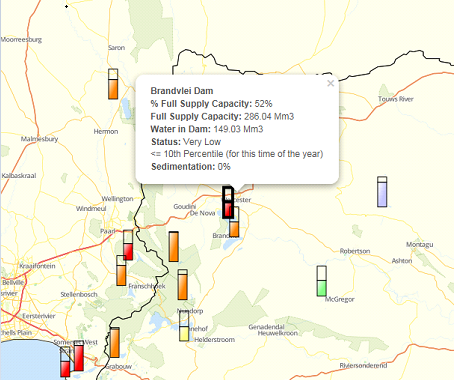Viewport: 454px width, 380px height.
Task: Click the Stellenbosch town label
Action: click(79, 294)
